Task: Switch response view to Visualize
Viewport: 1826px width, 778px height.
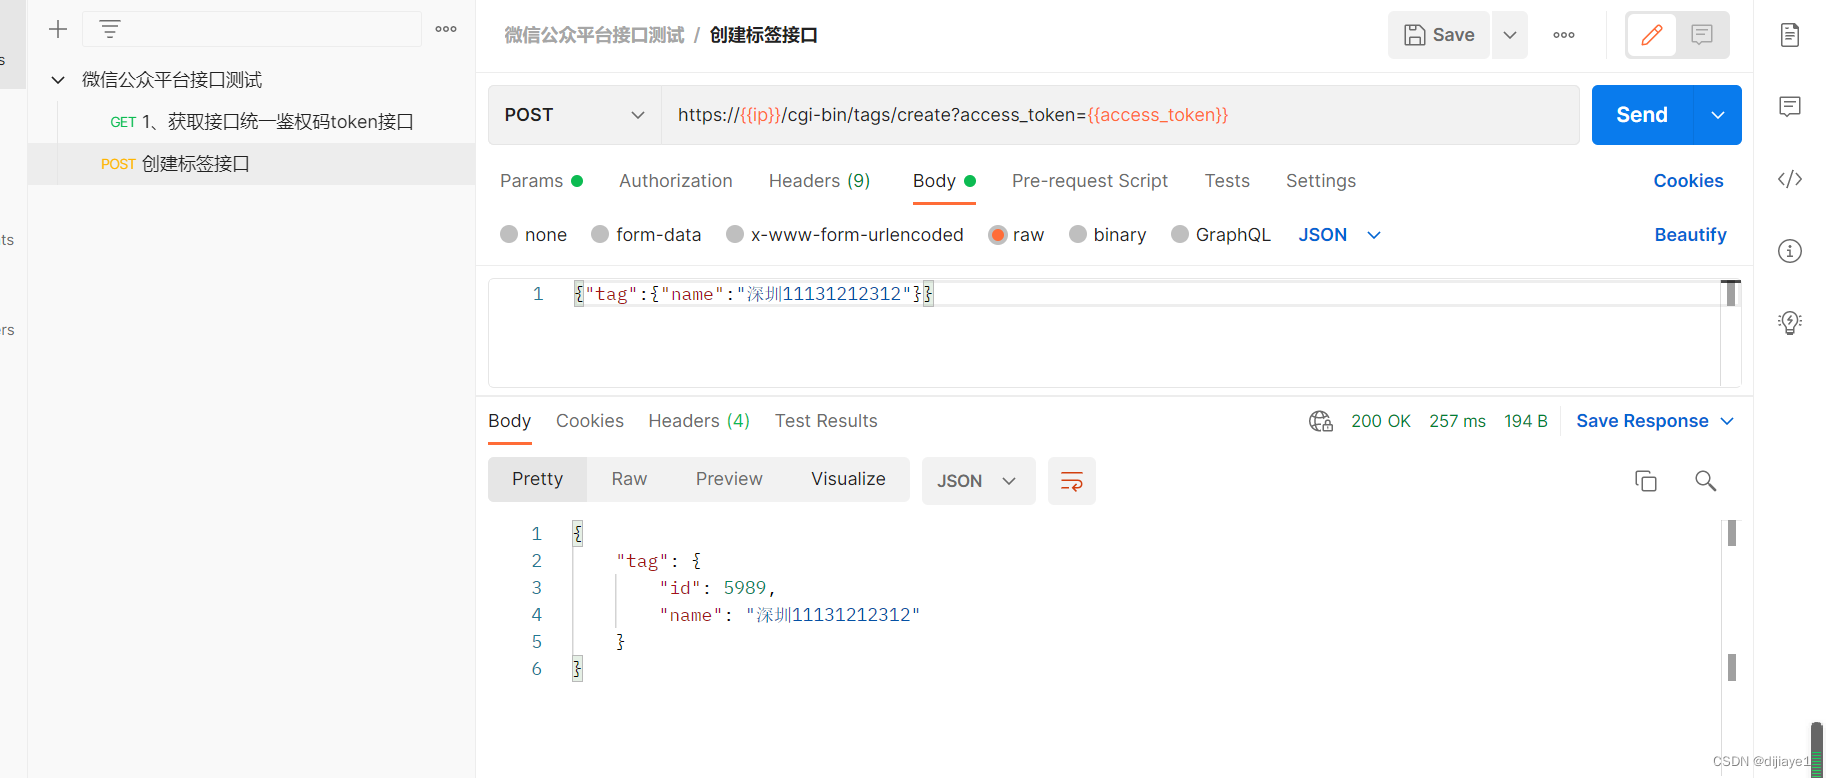Action: coord(848,479)
